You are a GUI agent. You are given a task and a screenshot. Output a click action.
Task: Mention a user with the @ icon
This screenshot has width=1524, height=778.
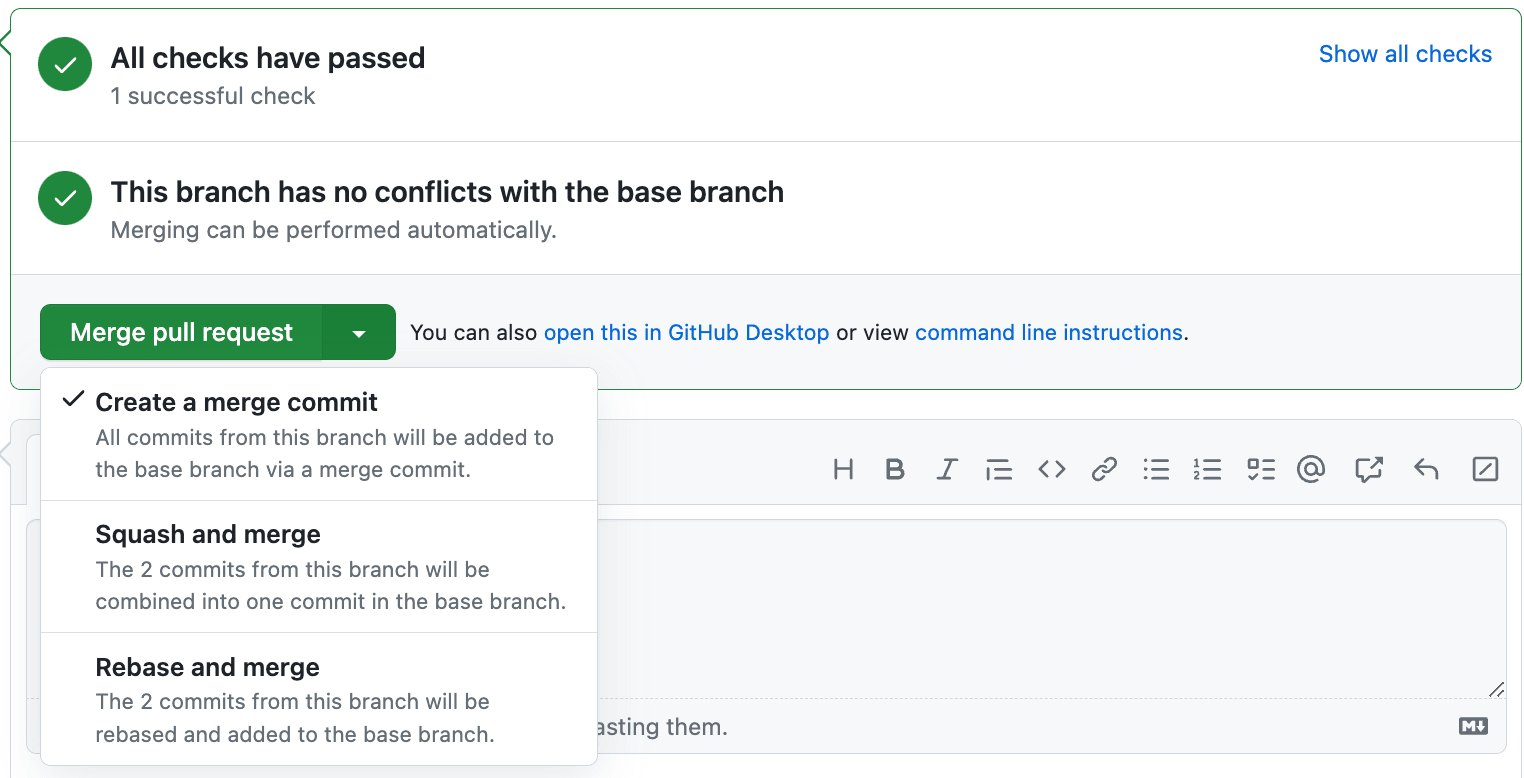pyautogui.click(x=1311, y=469)
